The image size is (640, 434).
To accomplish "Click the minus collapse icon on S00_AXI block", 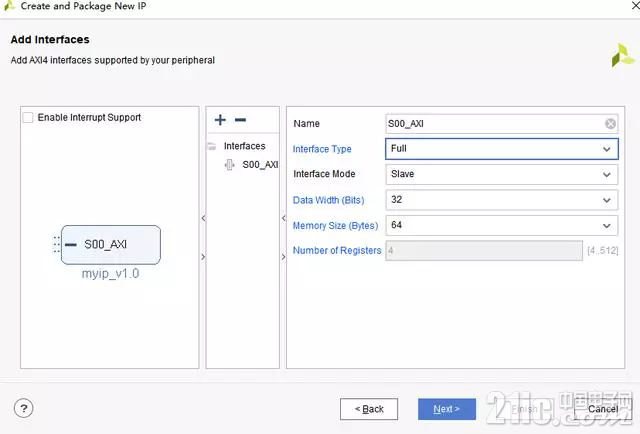I will [71, 245].
